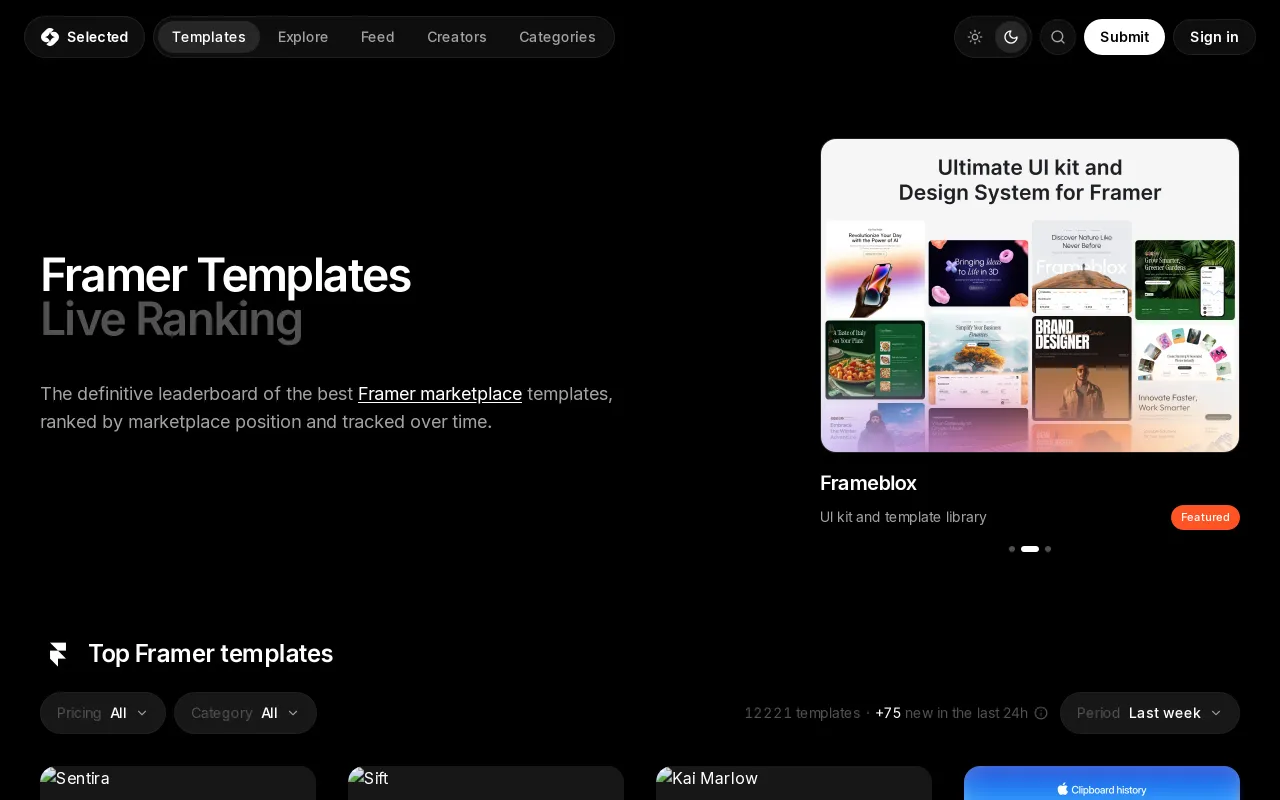Image resolution: width=1280 pixels, height=800 pixels.
Task: Go to the Explore tab
Action: pyautogui.click(x=303, y=37)
